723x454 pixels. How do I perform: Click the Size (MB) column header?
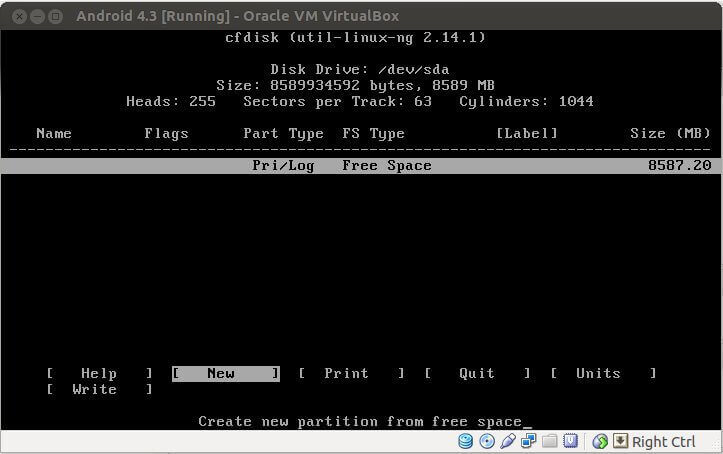point(670,133)
